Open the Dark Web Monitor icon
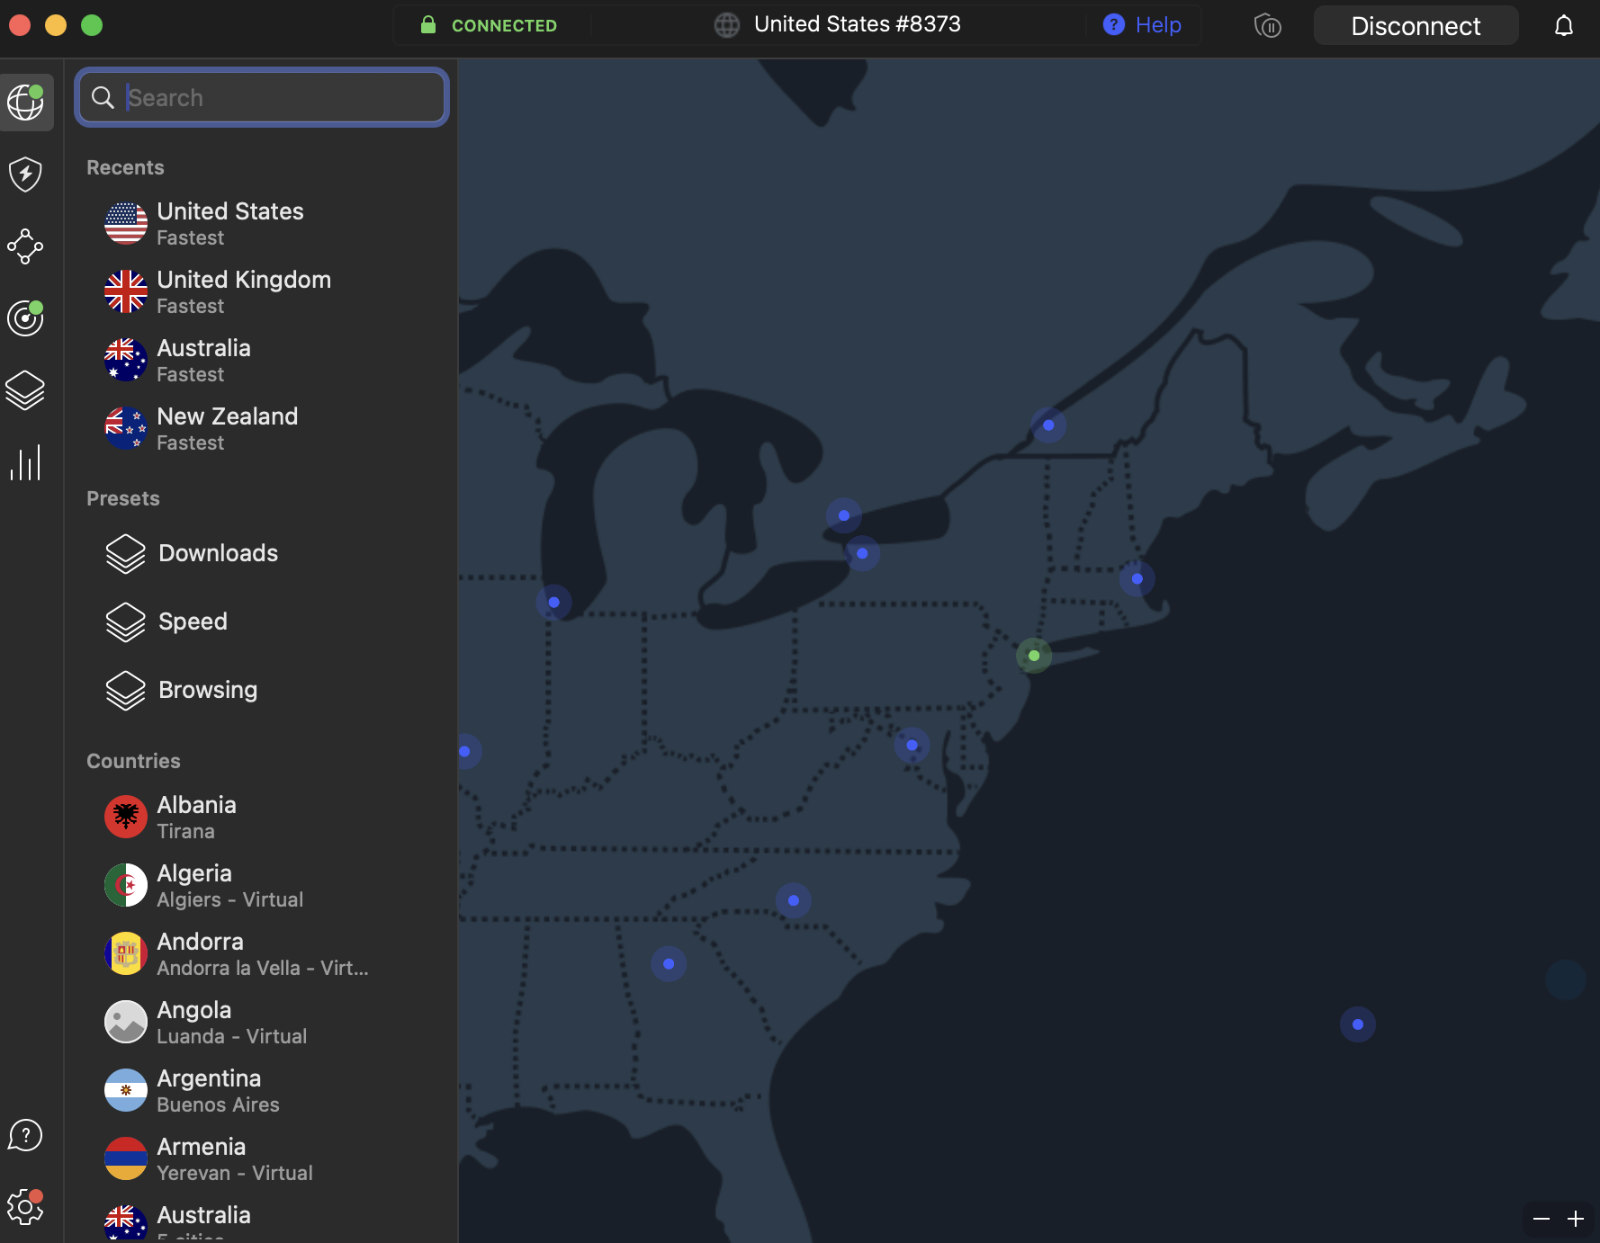The image size is (1600, 1243). (26, 318)
